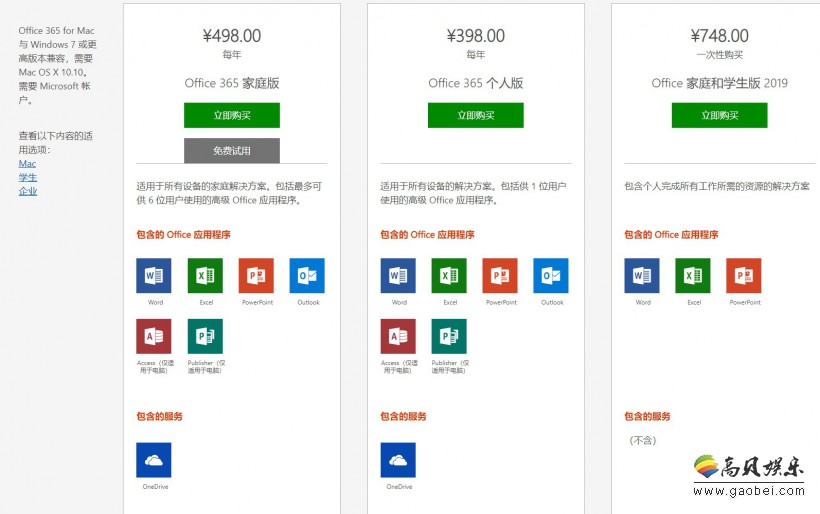Click 立即购买 for Office 家庭和学生版 2019
The height and width of the screenshot is (514, 820).
pyautogui.click(x=720, y=115)
